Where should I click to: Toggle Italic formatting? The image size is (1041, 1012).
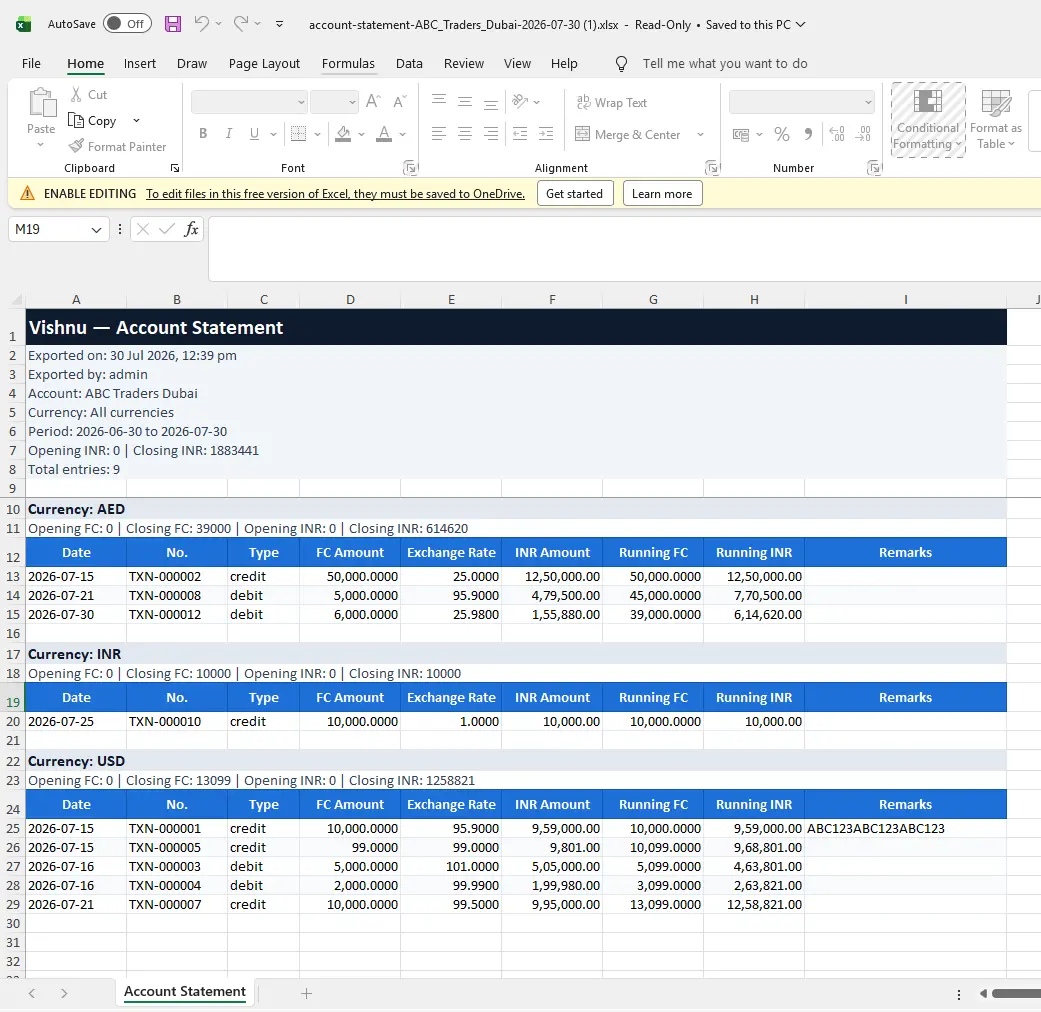coord(228,133)
